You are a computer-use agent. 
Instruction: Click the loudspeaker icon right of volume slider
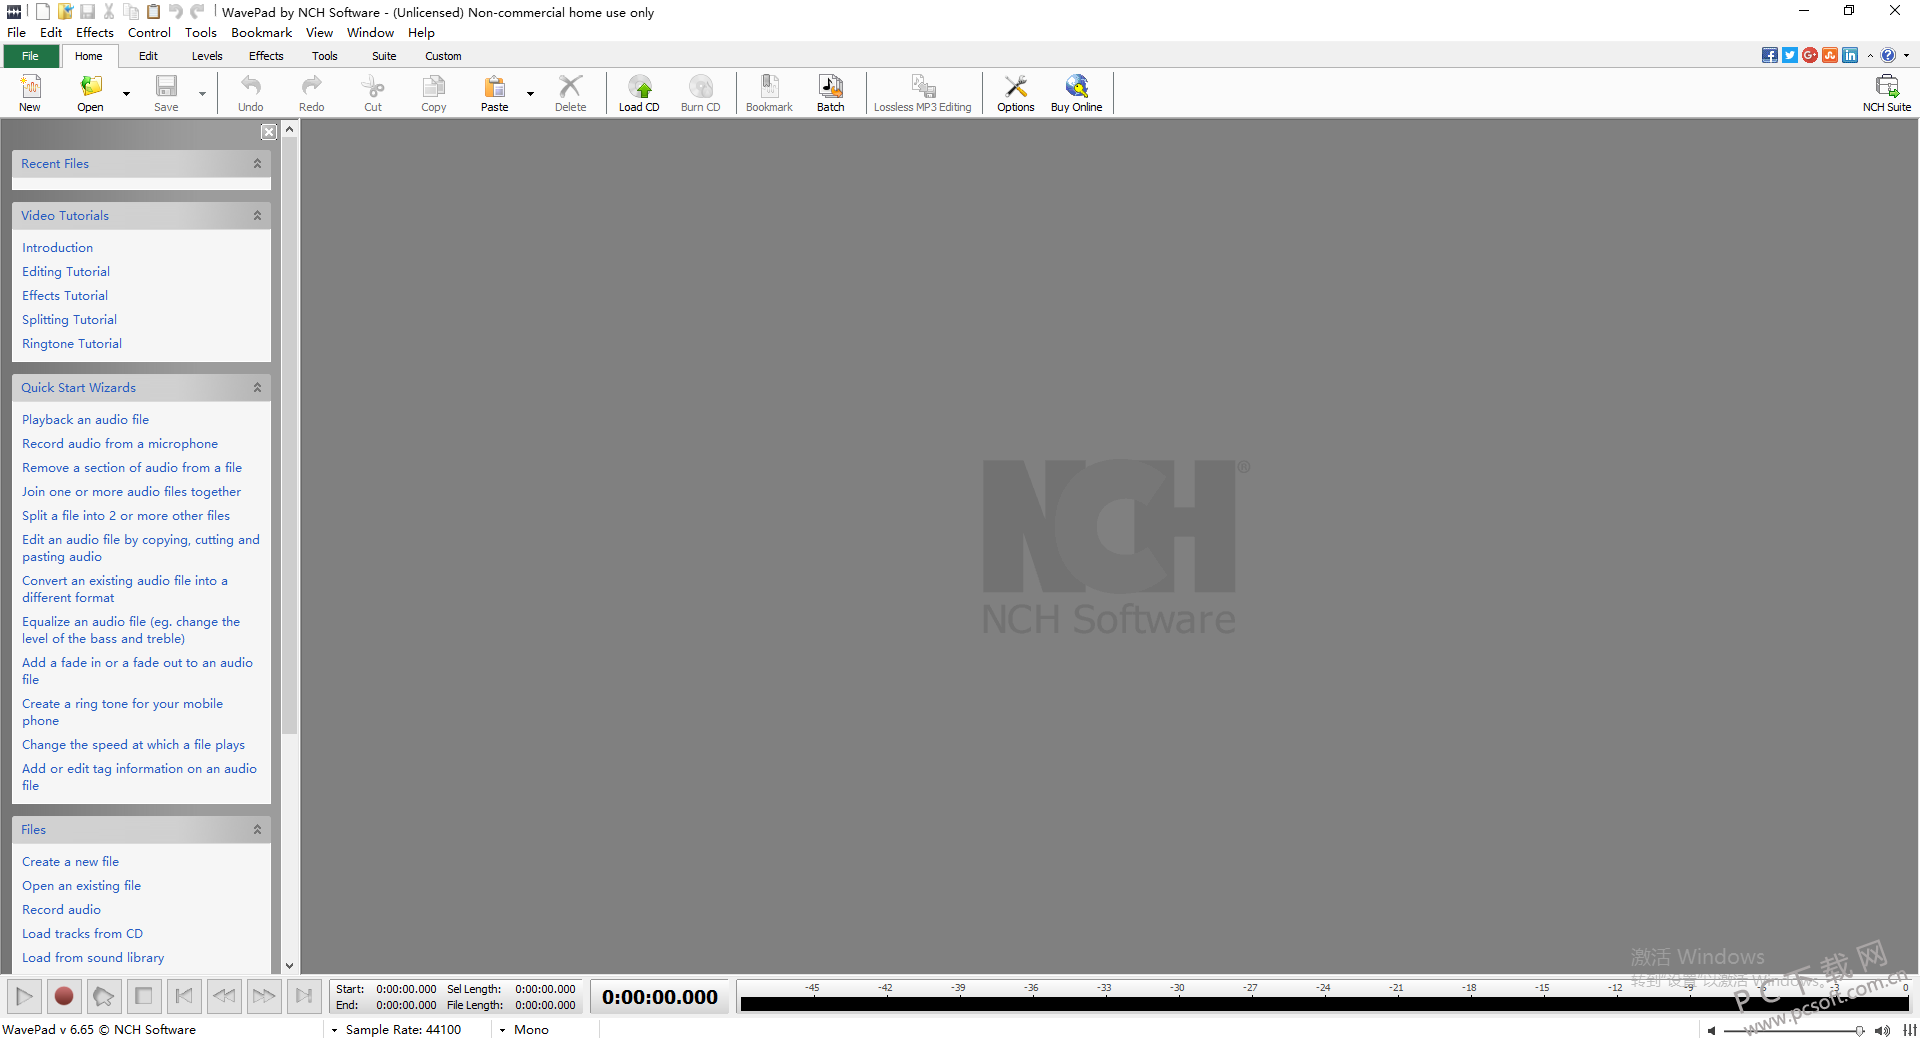pyautogui.click(x=1882, y=1030)
